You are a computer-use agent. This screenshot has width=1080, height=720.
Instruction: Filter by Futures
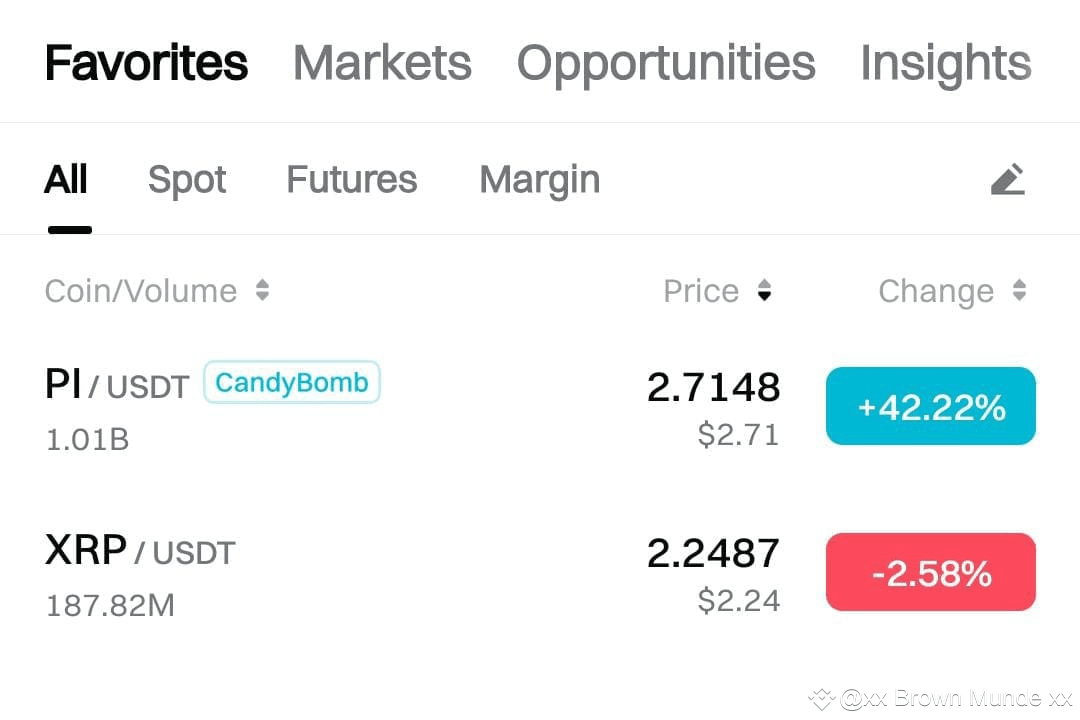351,180
